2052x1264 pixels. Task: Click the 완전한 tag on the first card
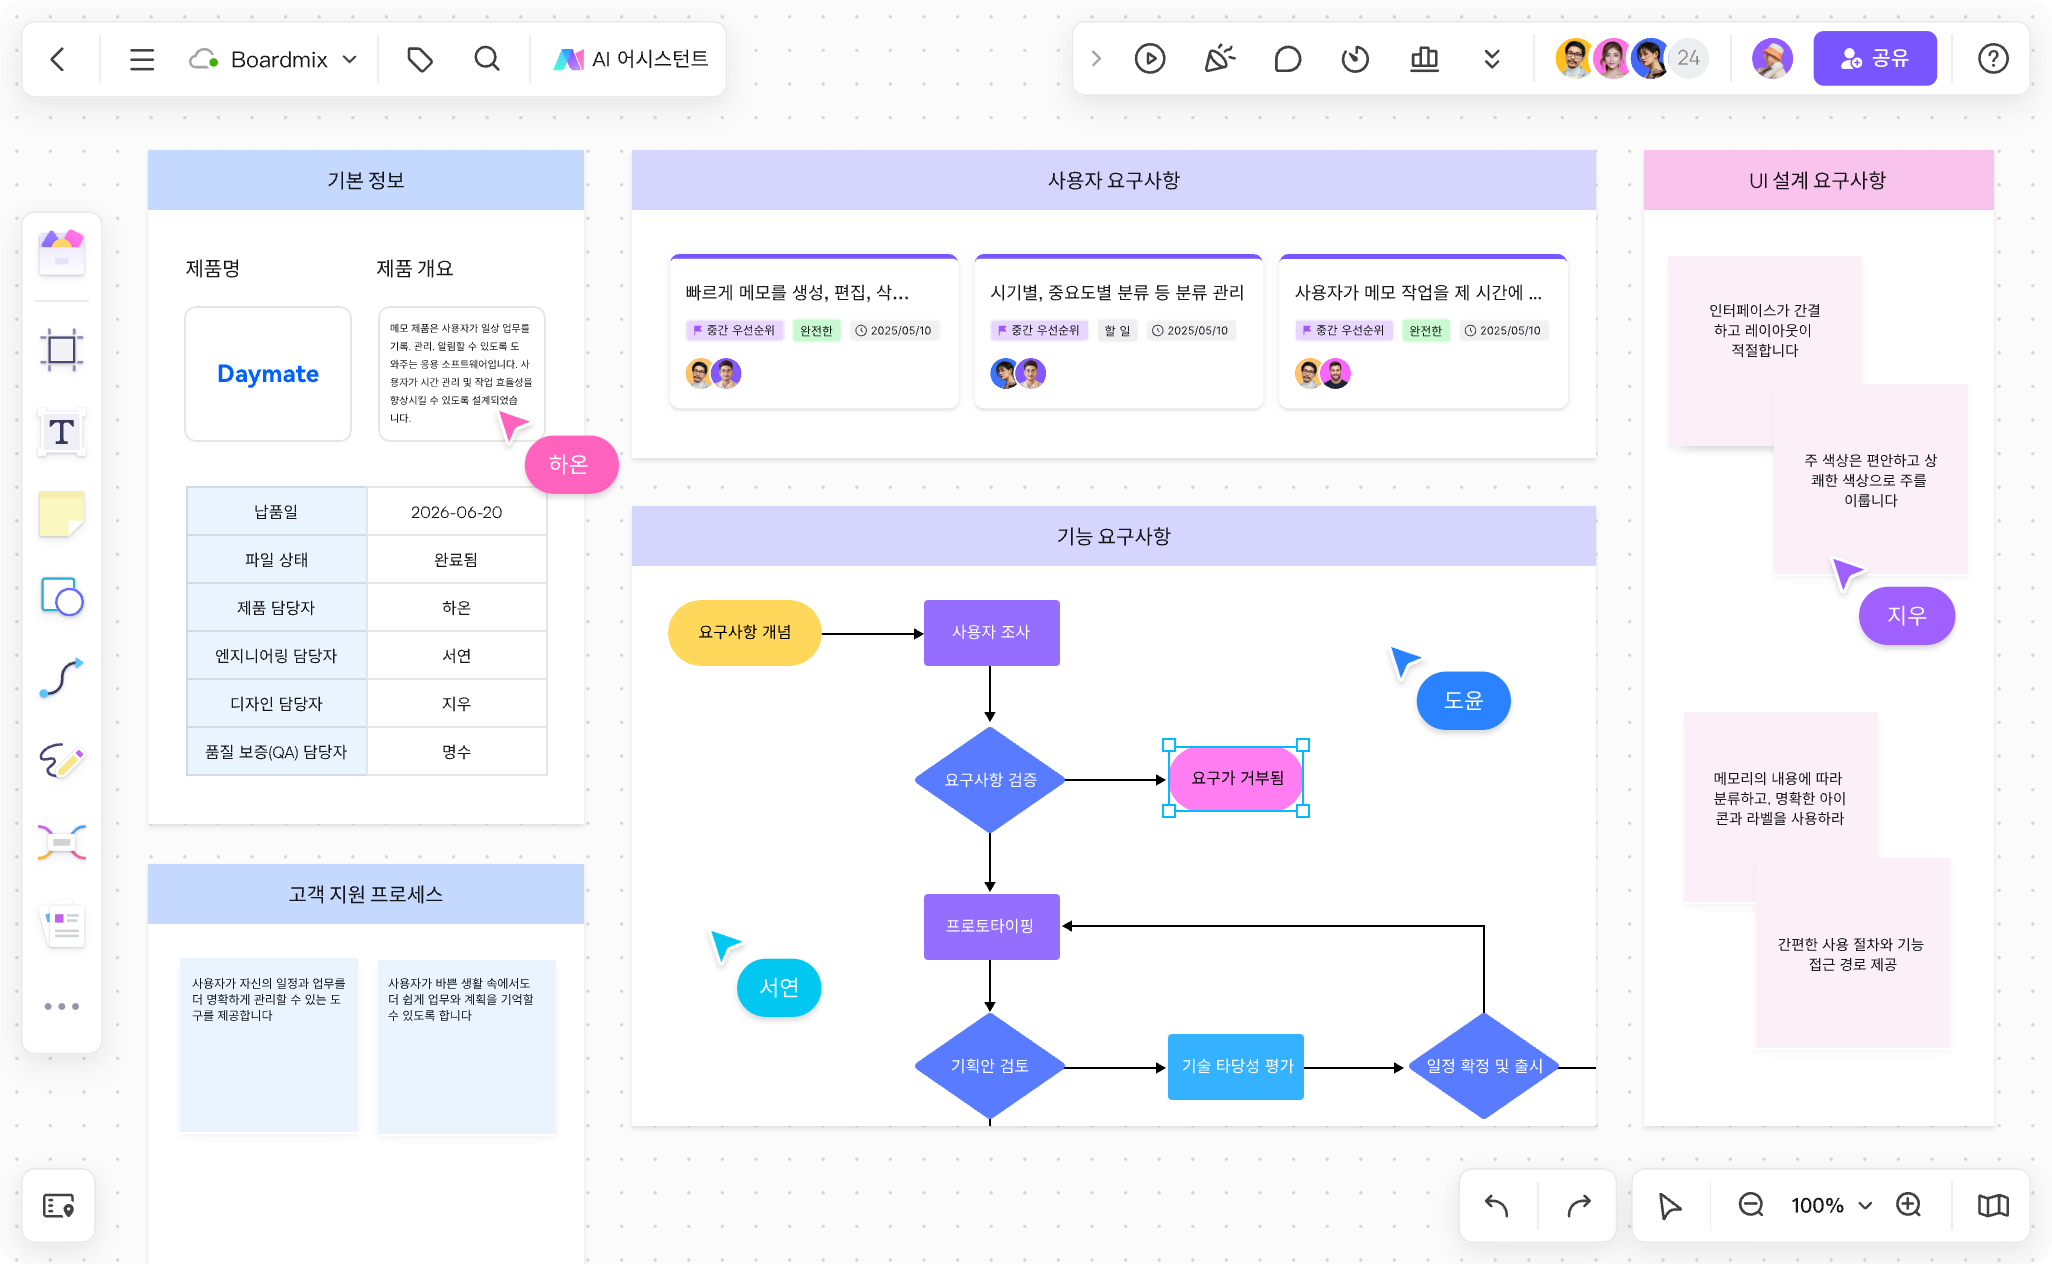click(816, 331)
